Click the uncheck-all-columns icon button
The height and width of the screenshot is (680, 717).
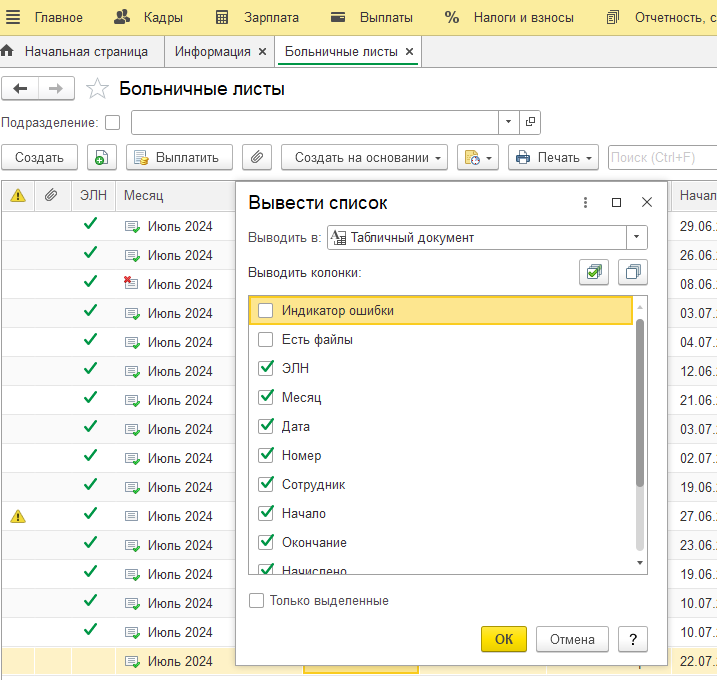click(x=632, y=272)
